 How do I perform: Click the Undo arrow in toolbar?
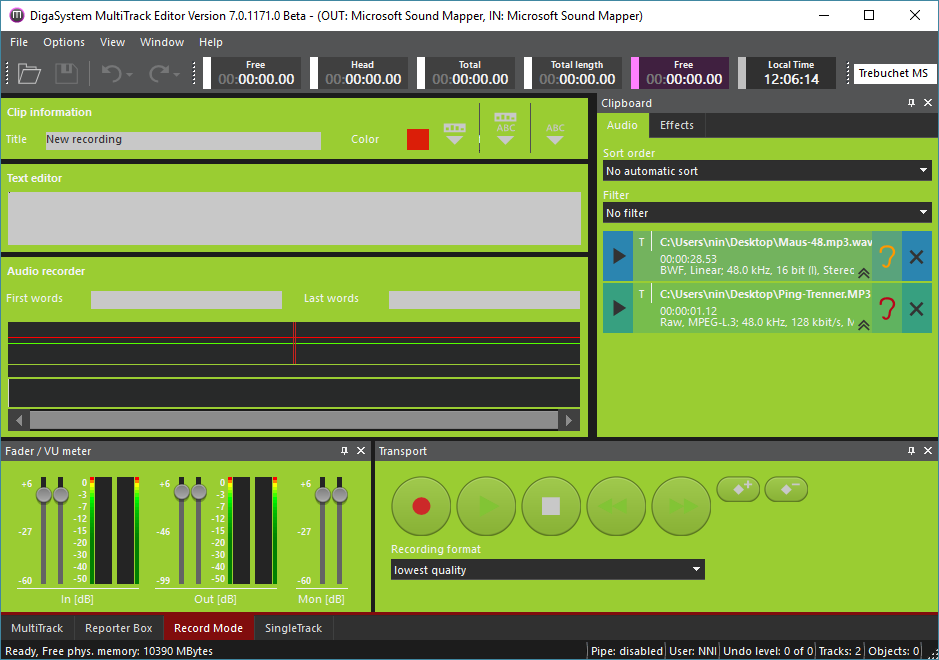pyautogui.click(x=111, y=73)
